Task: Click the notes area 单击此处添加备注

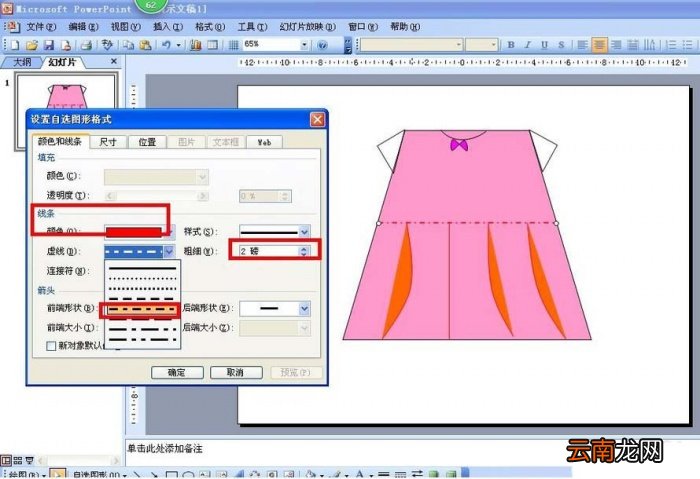Action: pyautogui.click(x=165, y=448)
